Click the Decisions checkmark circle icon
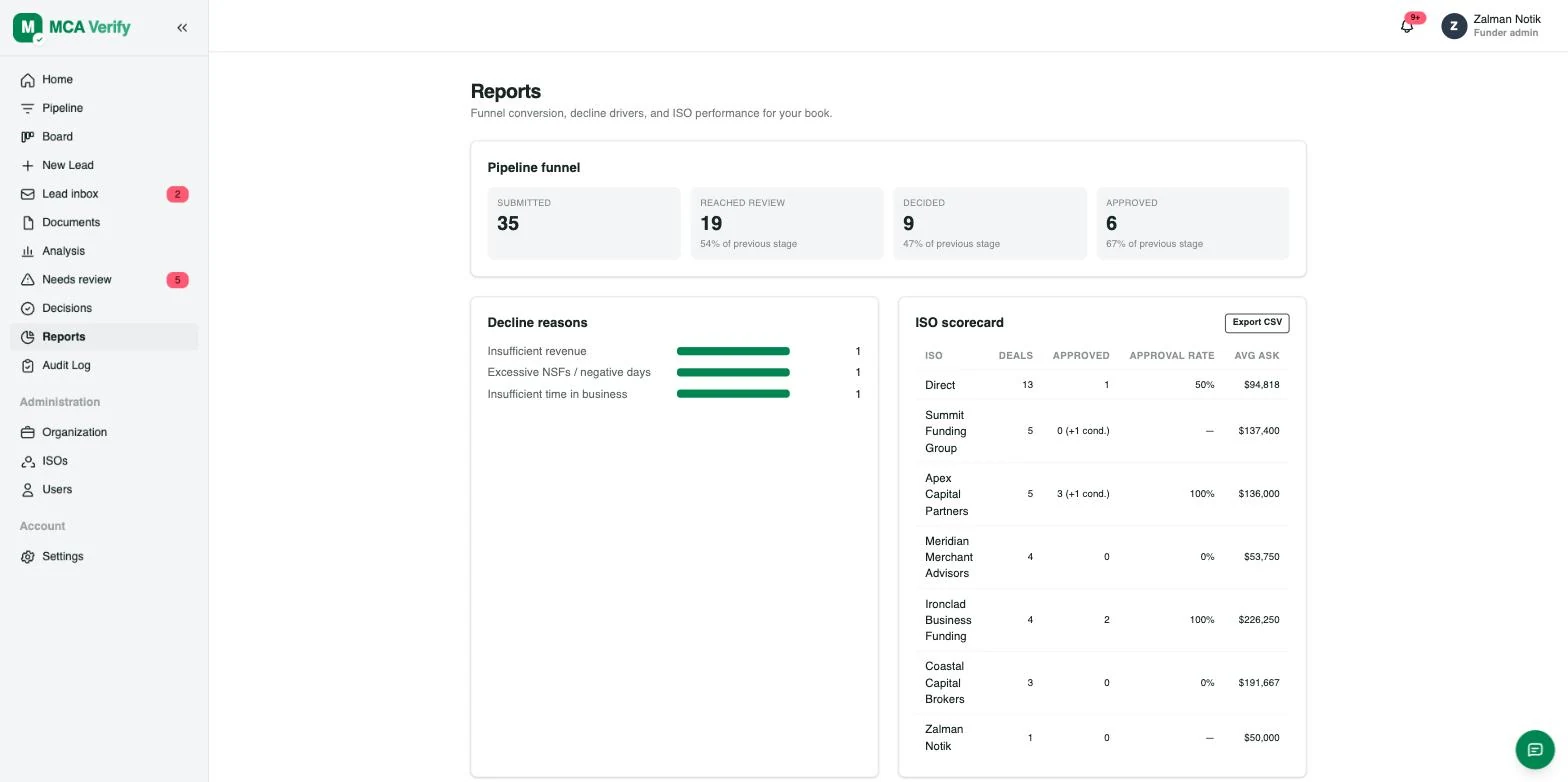The width and height of the screenshot is (1568, 782). pos(28,309)
